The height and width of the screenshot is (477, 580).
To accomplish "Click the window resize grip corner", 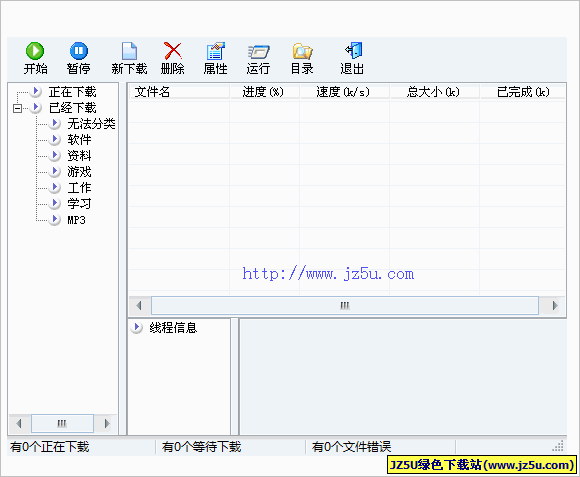I will pyautogui.click(x=558, y=446).
